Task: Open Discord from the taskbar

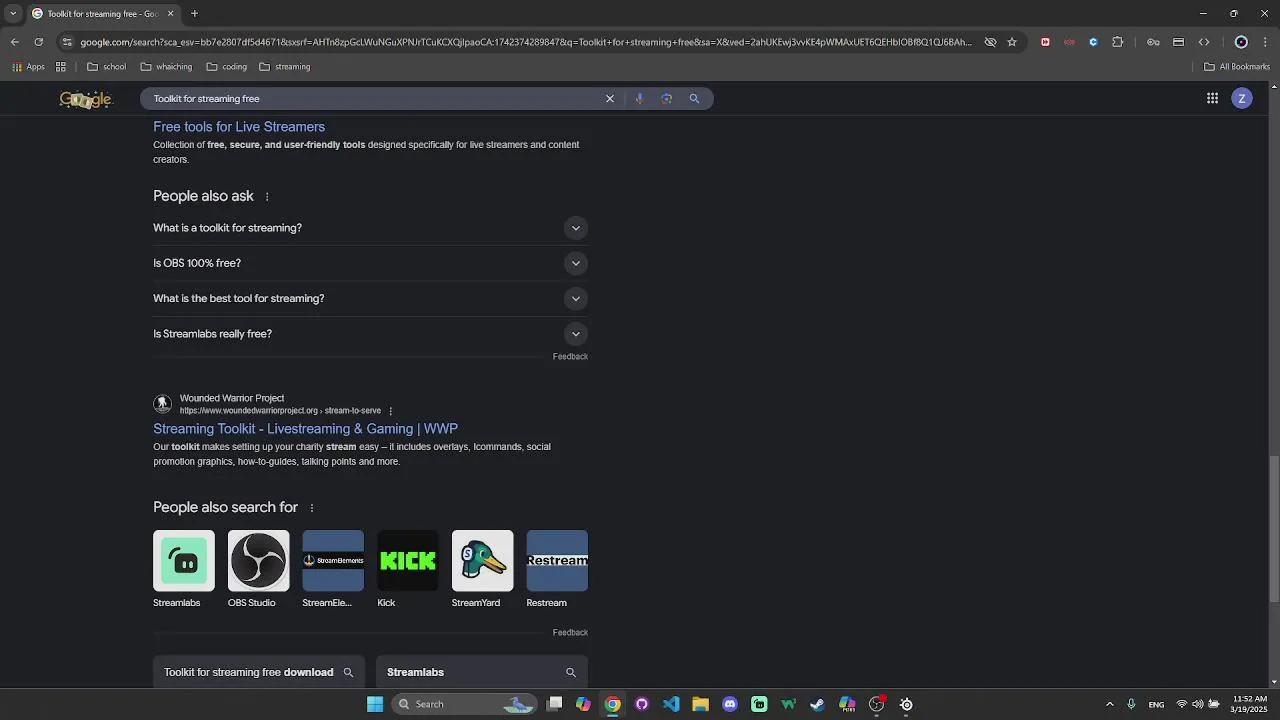Action: pyautogui.click(x=730, y=704)
